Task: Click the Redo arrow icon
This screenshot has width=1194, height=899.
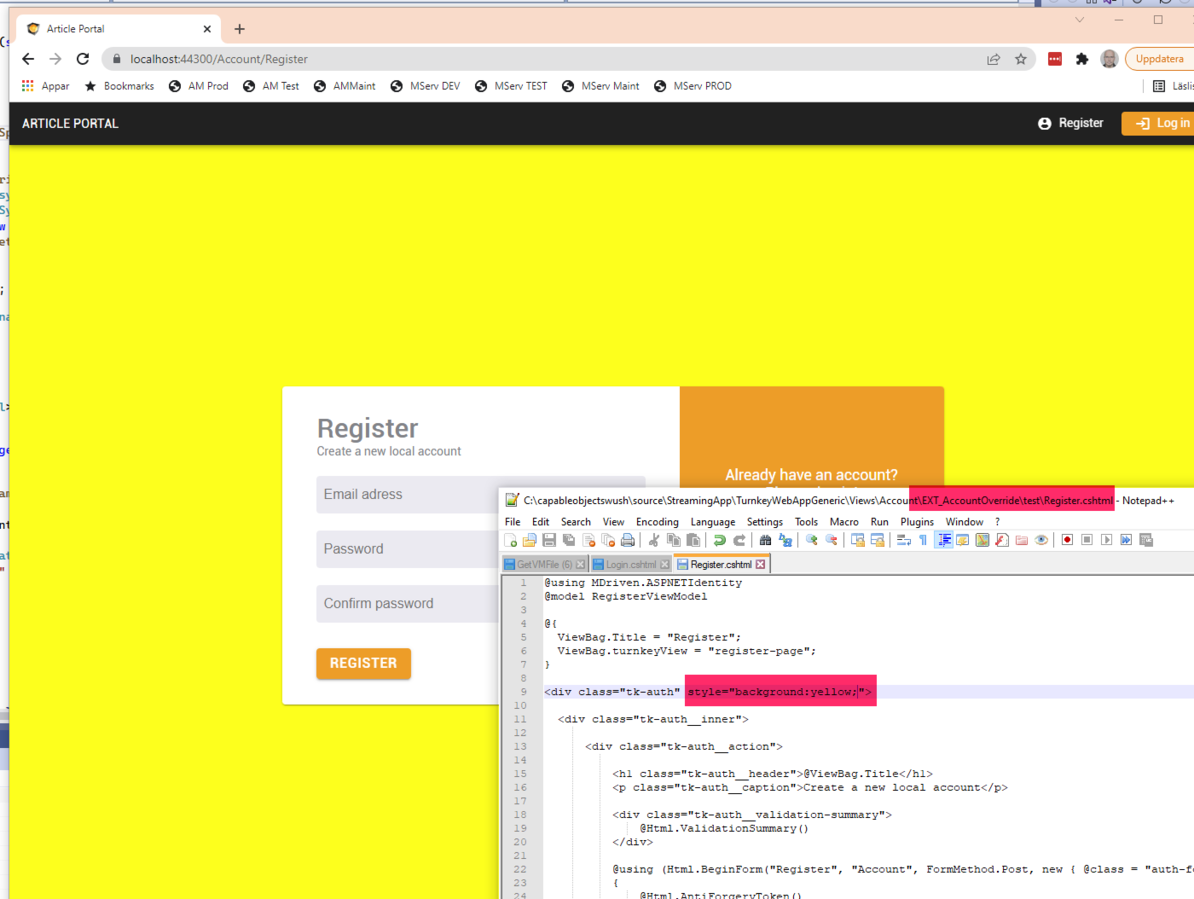Action: pyautogui.click(x=739, y=540)
